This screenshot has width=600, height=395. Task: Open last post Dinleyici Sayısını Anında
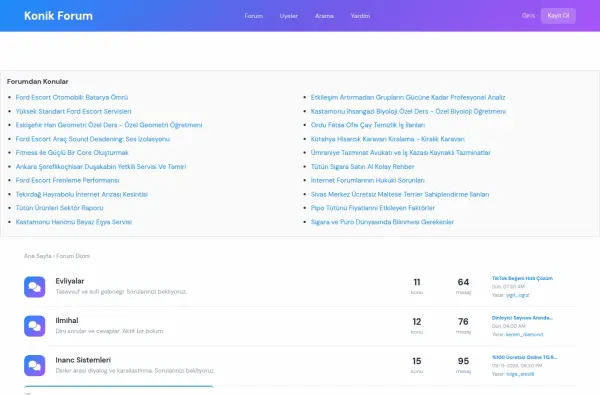522,318
